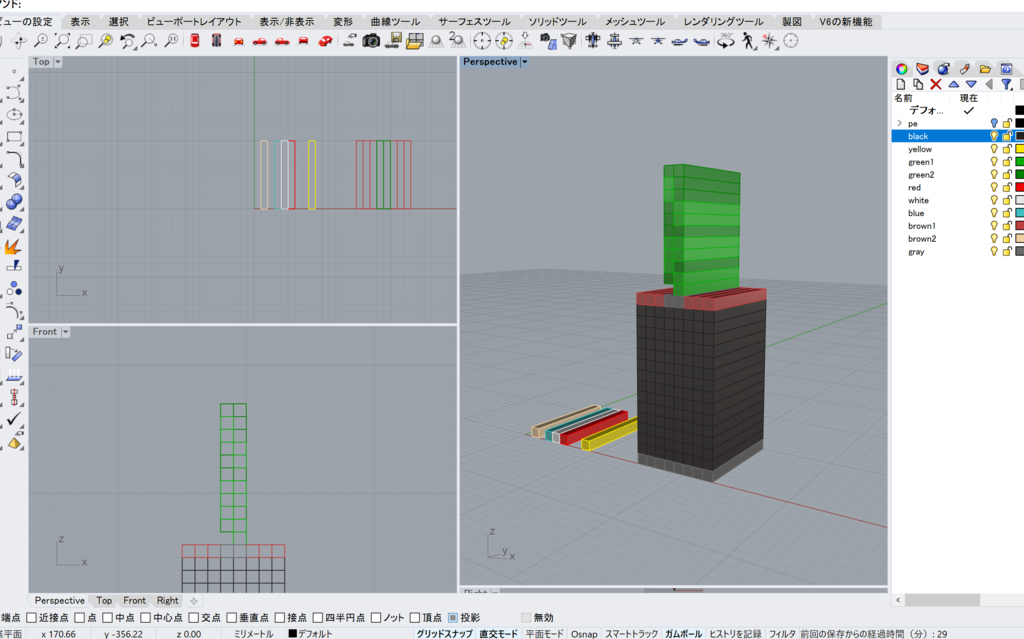Add a viewport tab with plus button
The height and width of the screenshot is (639, 1024).
pyautogui.click(x=193, y=600)
